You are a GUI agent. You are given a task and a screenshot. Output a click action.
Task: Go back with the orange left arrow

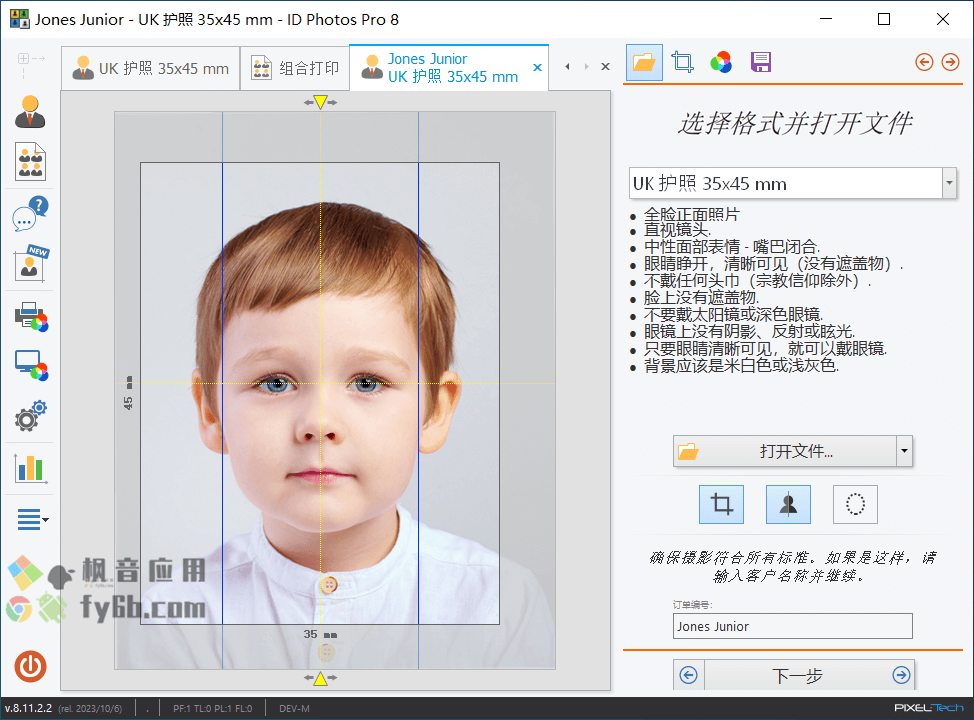[x=924, y=62]
